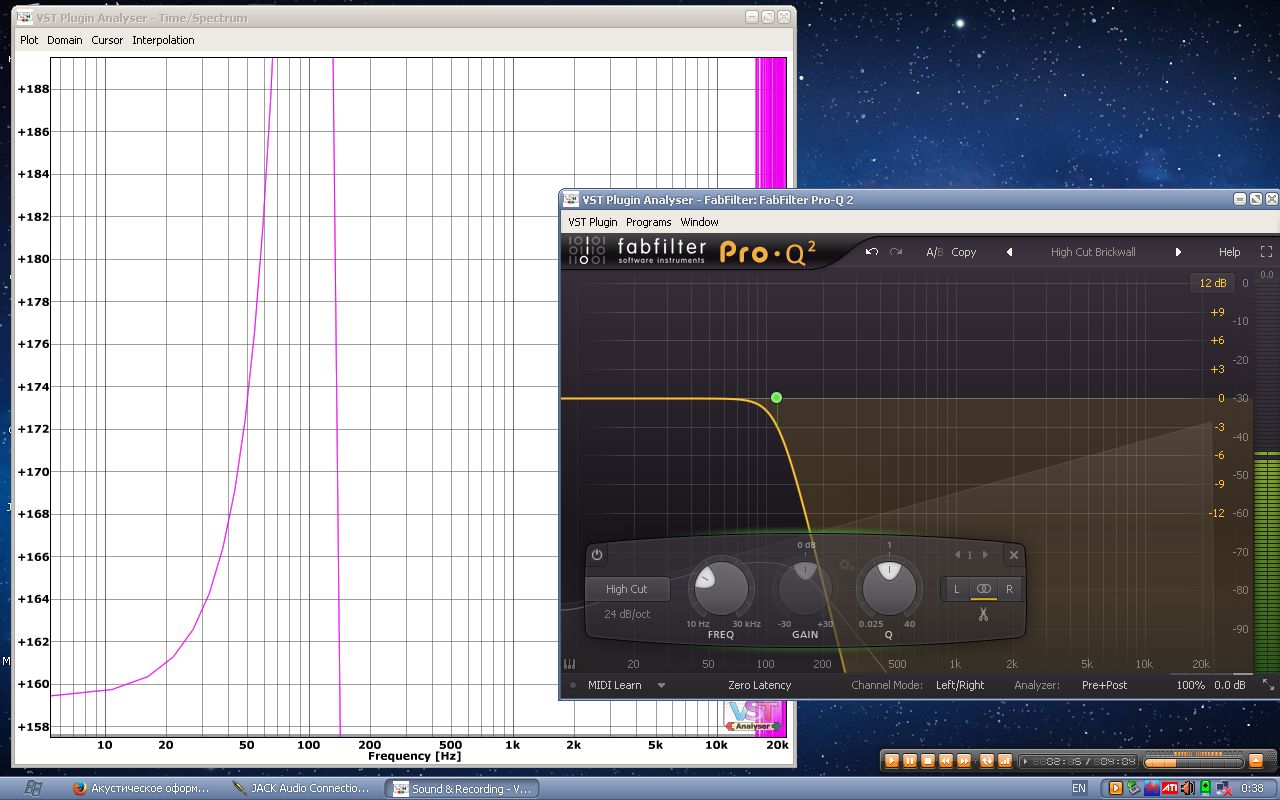1280x800 pixels.
Task: Open 12 dB display range dropdown
Action: pyautogui.click(x=1212, y=283)
